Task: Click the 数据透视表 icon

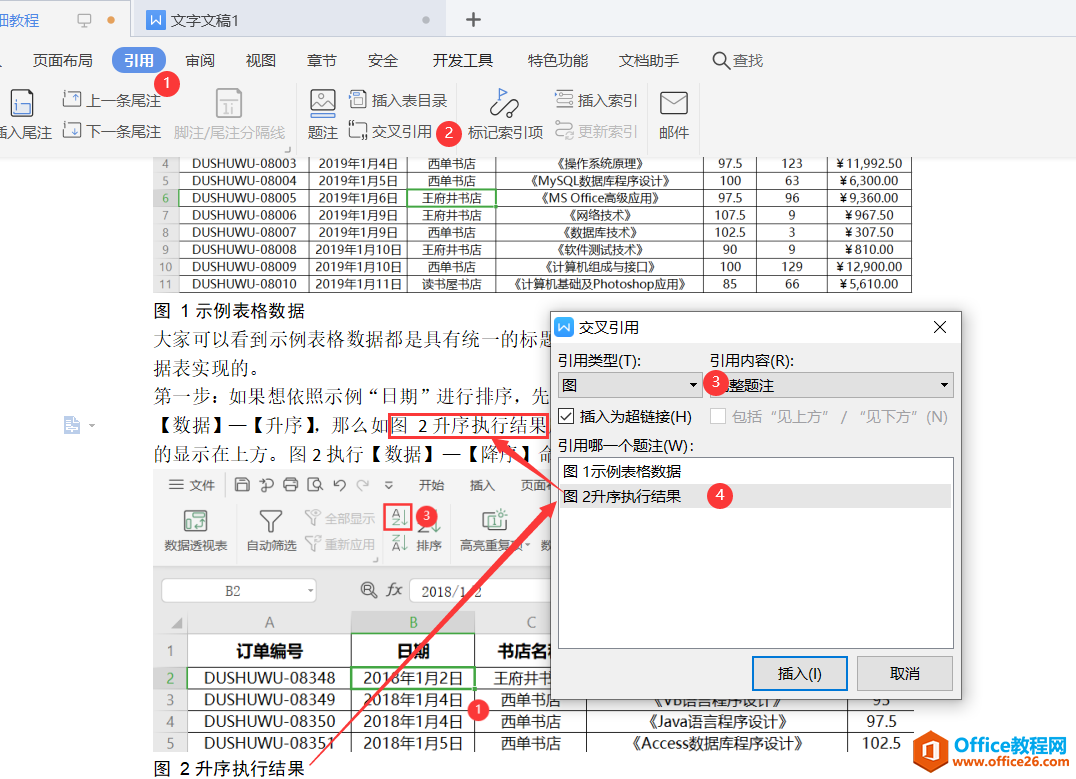Action: (x=196, y=521)
